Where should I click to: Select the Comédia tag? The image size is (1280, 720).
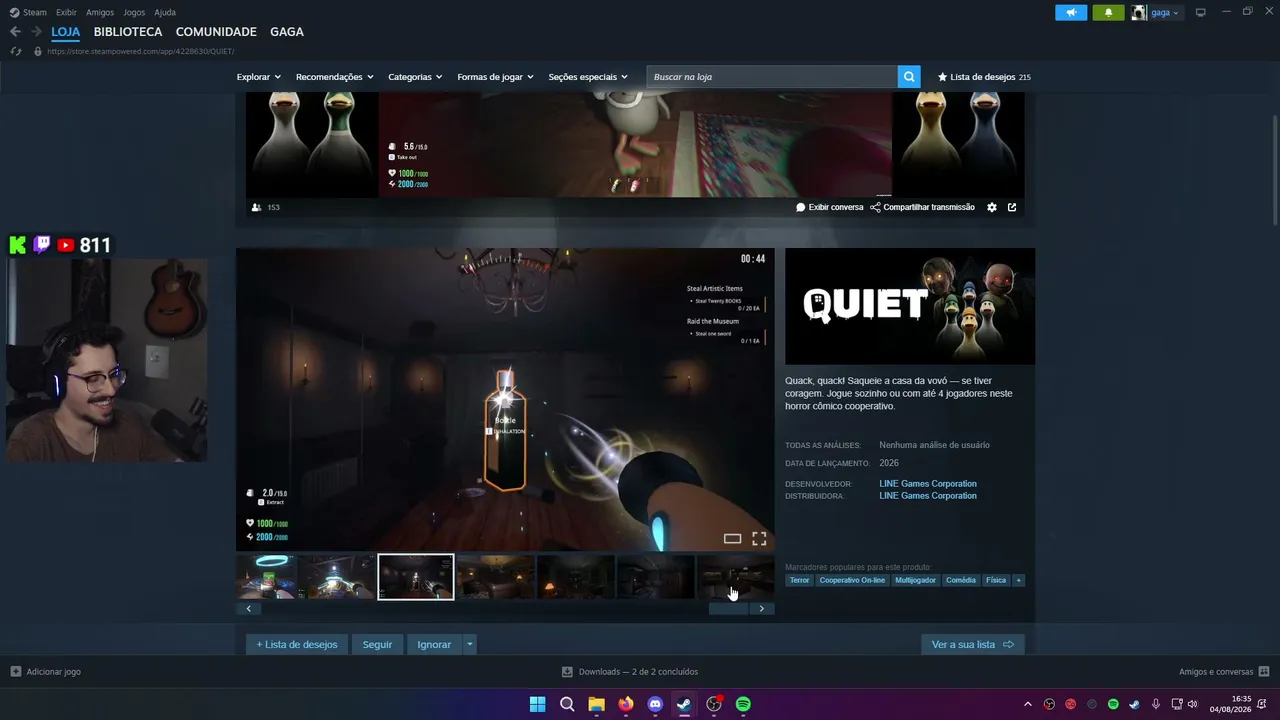[961, 580]
